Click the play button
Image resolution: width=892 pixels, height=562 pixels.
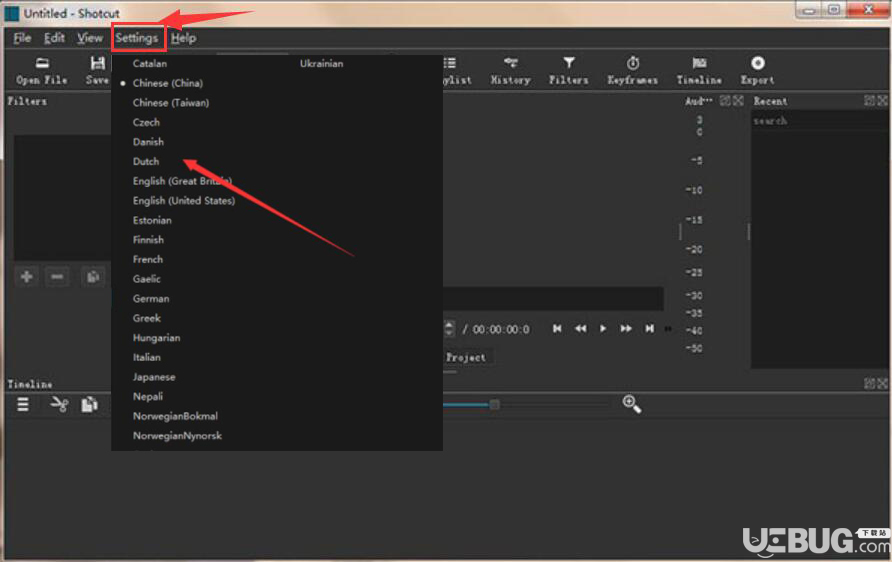click(603, 329)
